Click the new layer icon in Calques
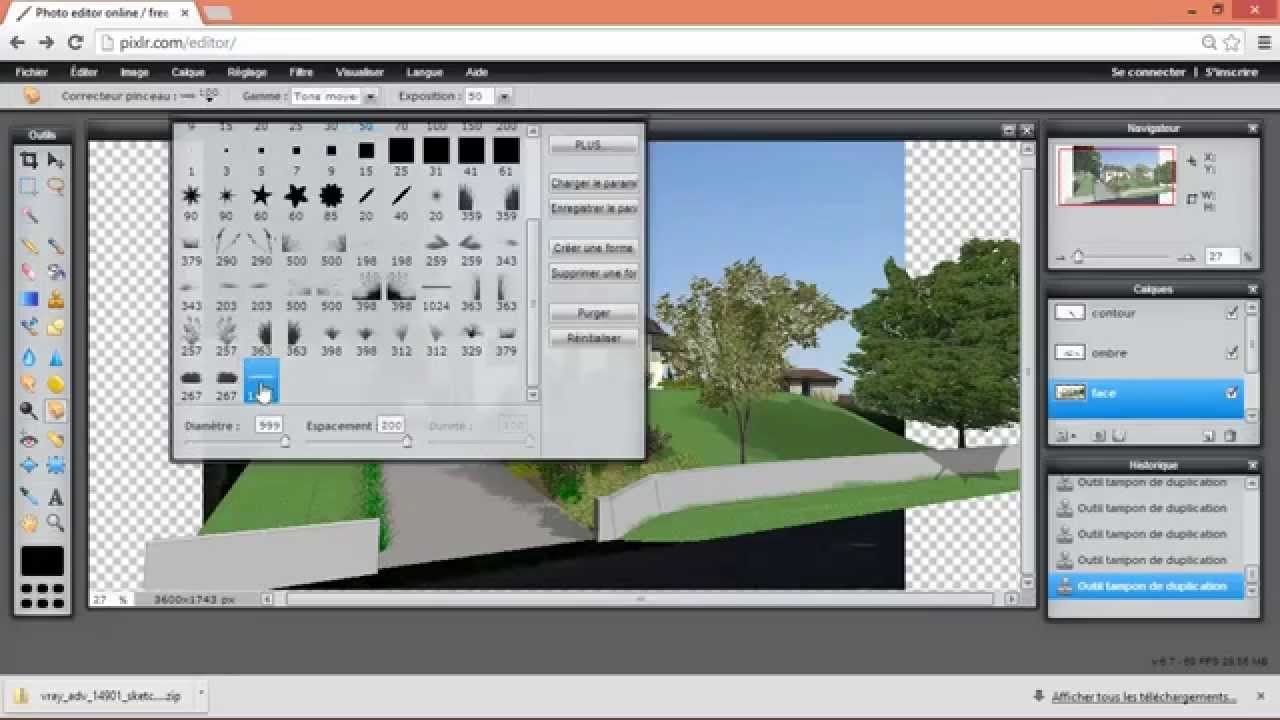Image resolution: width=1280 pixels, height=720 pixels. [x=1208, y=436]
